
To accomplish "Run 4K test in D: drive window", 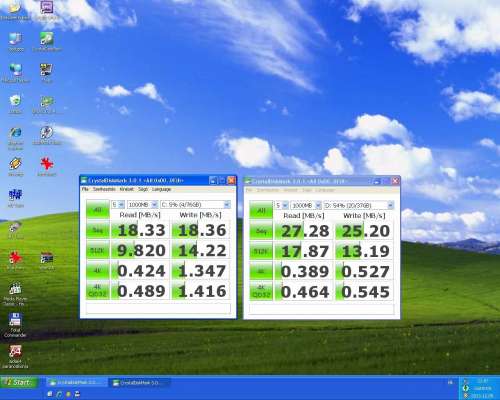I will click(x=261, y=272).
